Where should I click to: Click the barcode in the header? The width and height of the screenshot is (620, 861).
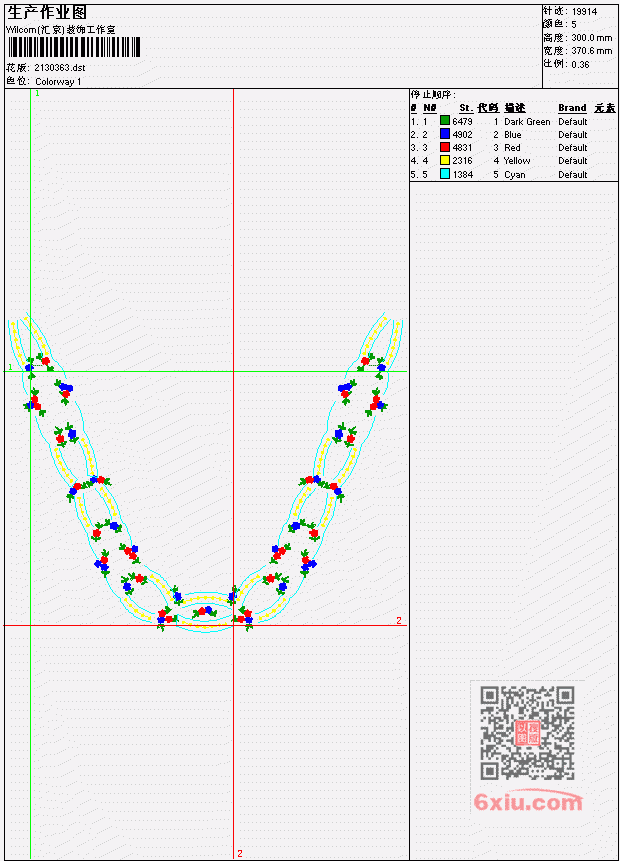coord(74,47)
